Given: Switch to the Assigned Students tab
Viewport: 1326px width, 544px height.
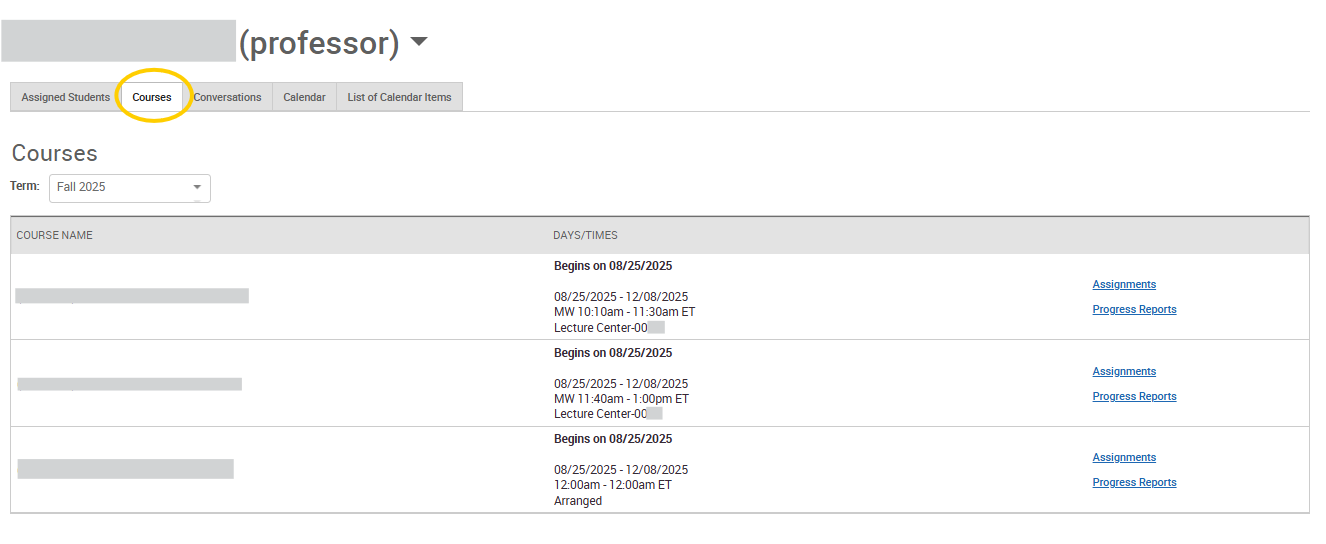Looking at the screenshot, I should (x=66, y=97).
